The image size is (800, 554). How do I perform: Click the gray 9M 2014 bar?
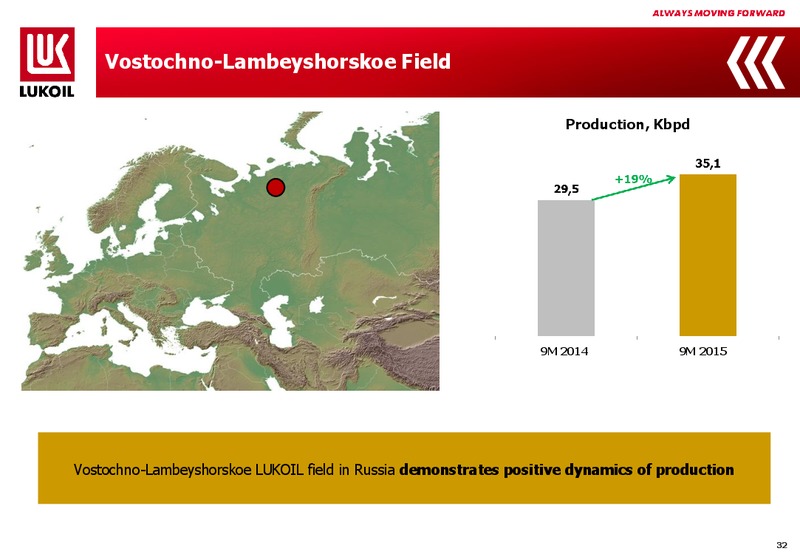[566, 268]
